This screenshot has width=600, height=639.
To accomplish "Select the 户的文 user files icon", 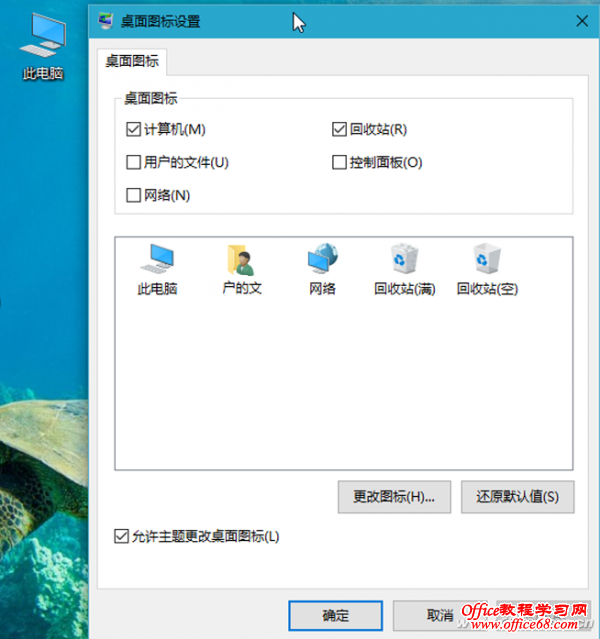I will point(242,269).
